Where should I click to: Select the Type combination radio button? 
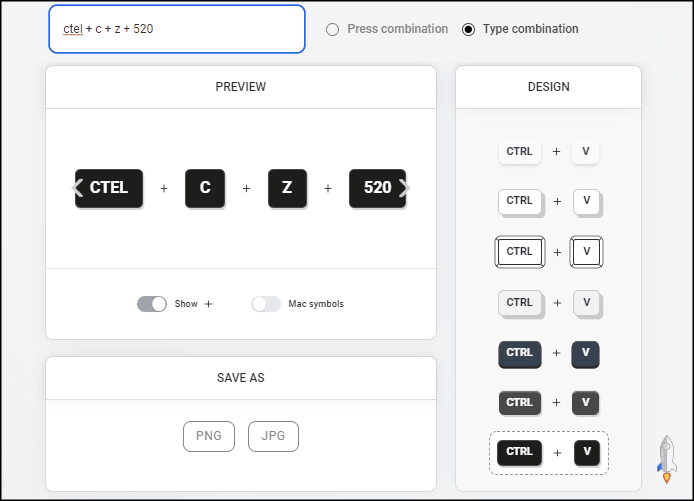(x=468, y=30)
